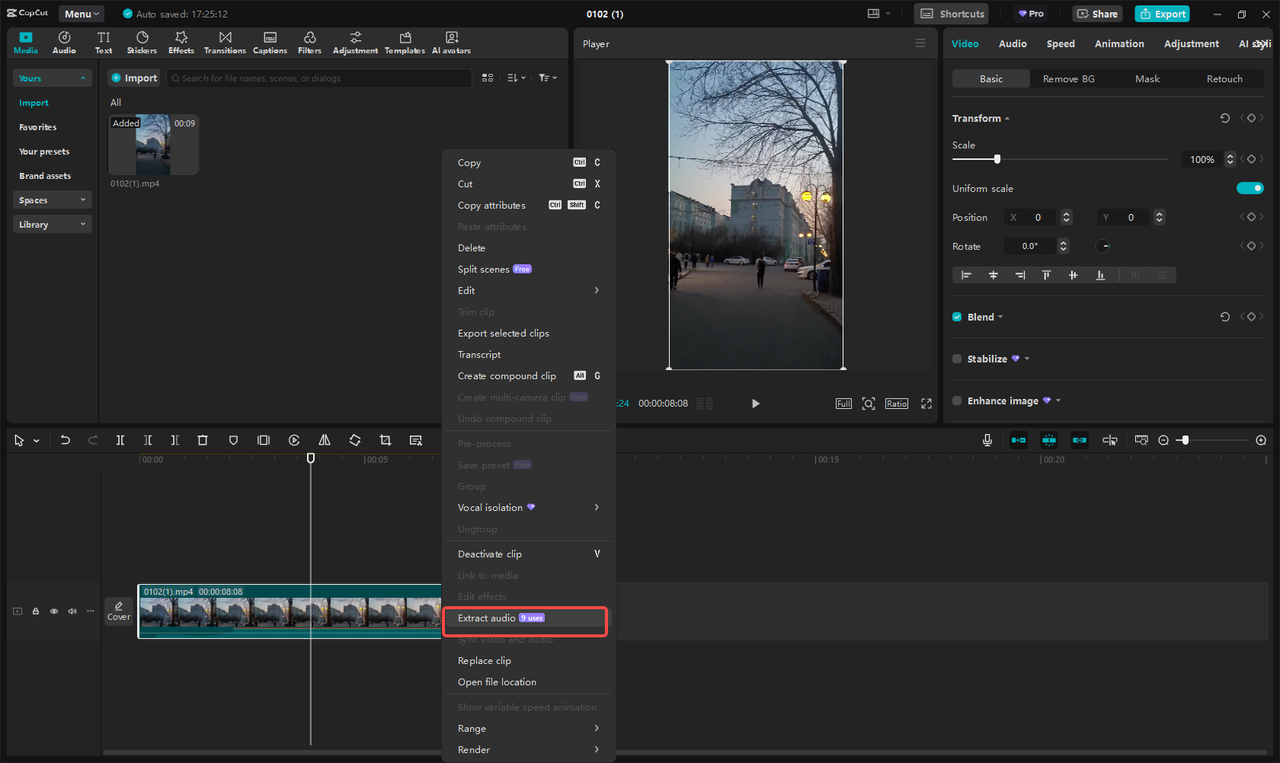Image resolution: width=1280 pixels, height=763 pixels.
Task: Switch to the Animation tab
Action: [x=1119, y=44]
